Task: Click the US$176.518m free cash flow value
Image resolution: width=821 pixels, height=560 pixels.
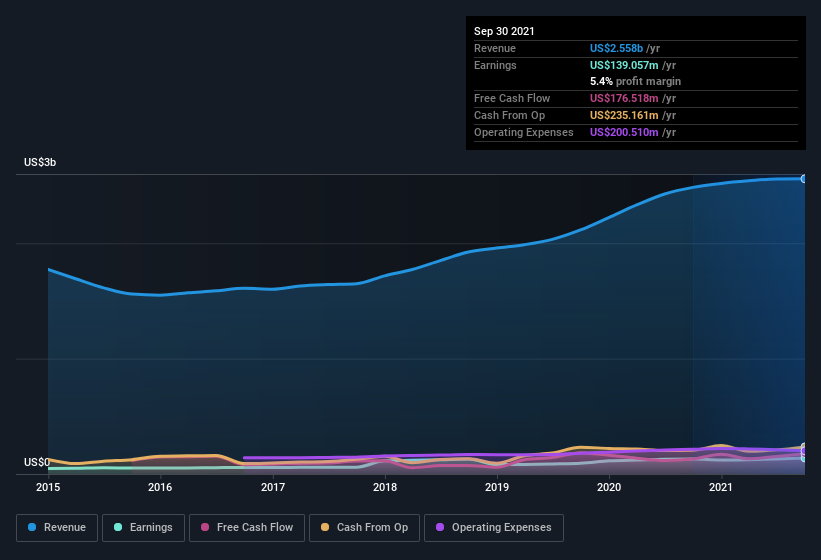Action: pos(624,98)
